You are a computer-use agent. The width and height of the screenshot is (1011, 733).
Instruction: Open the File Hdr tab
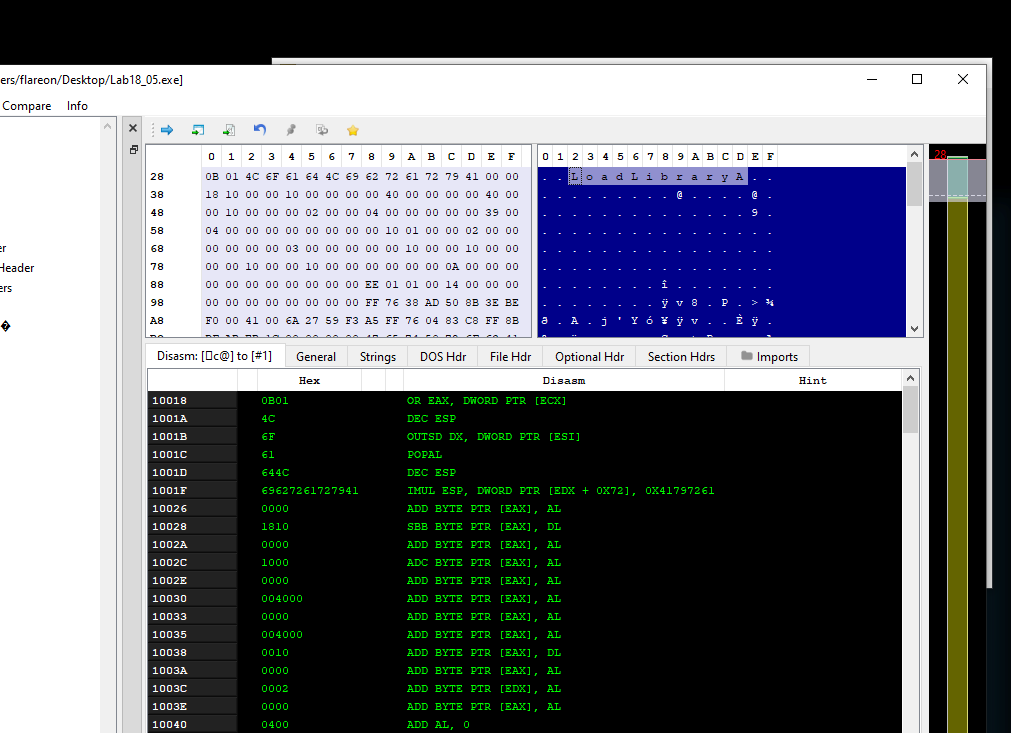[510, 357]
